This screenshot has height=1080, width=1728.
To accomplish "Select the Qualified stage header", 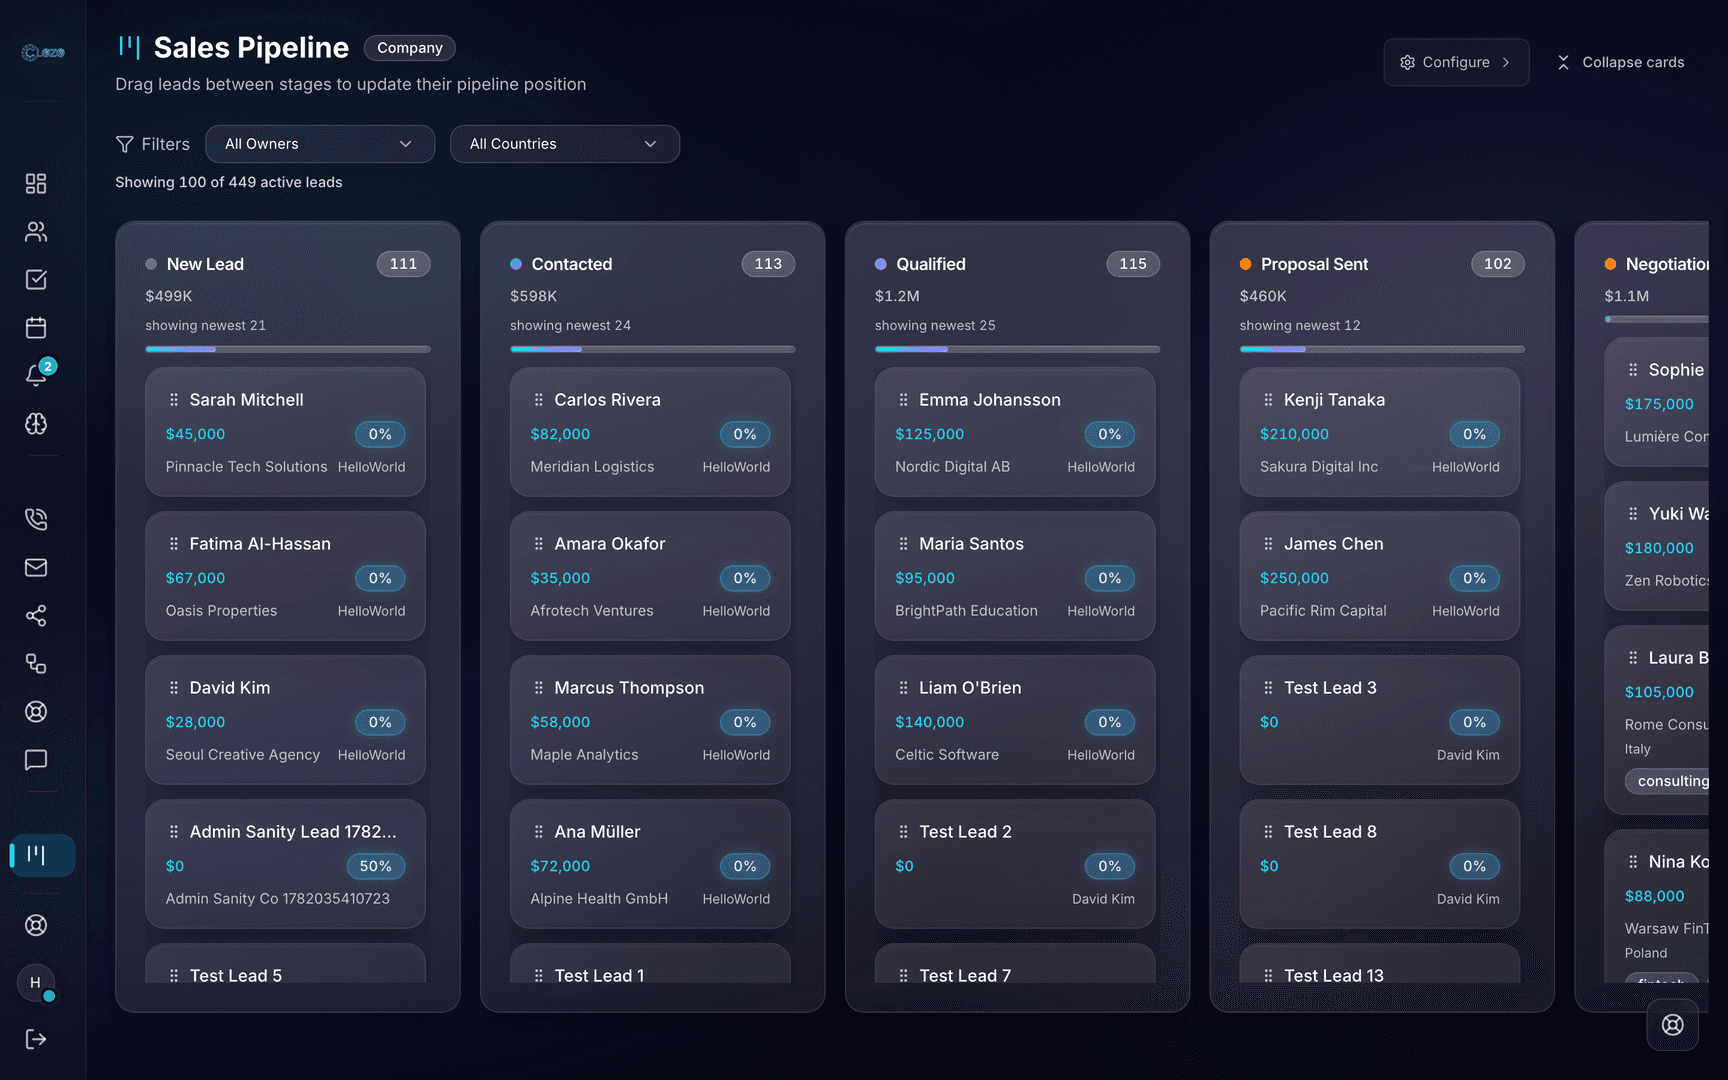I will (931, 264).
